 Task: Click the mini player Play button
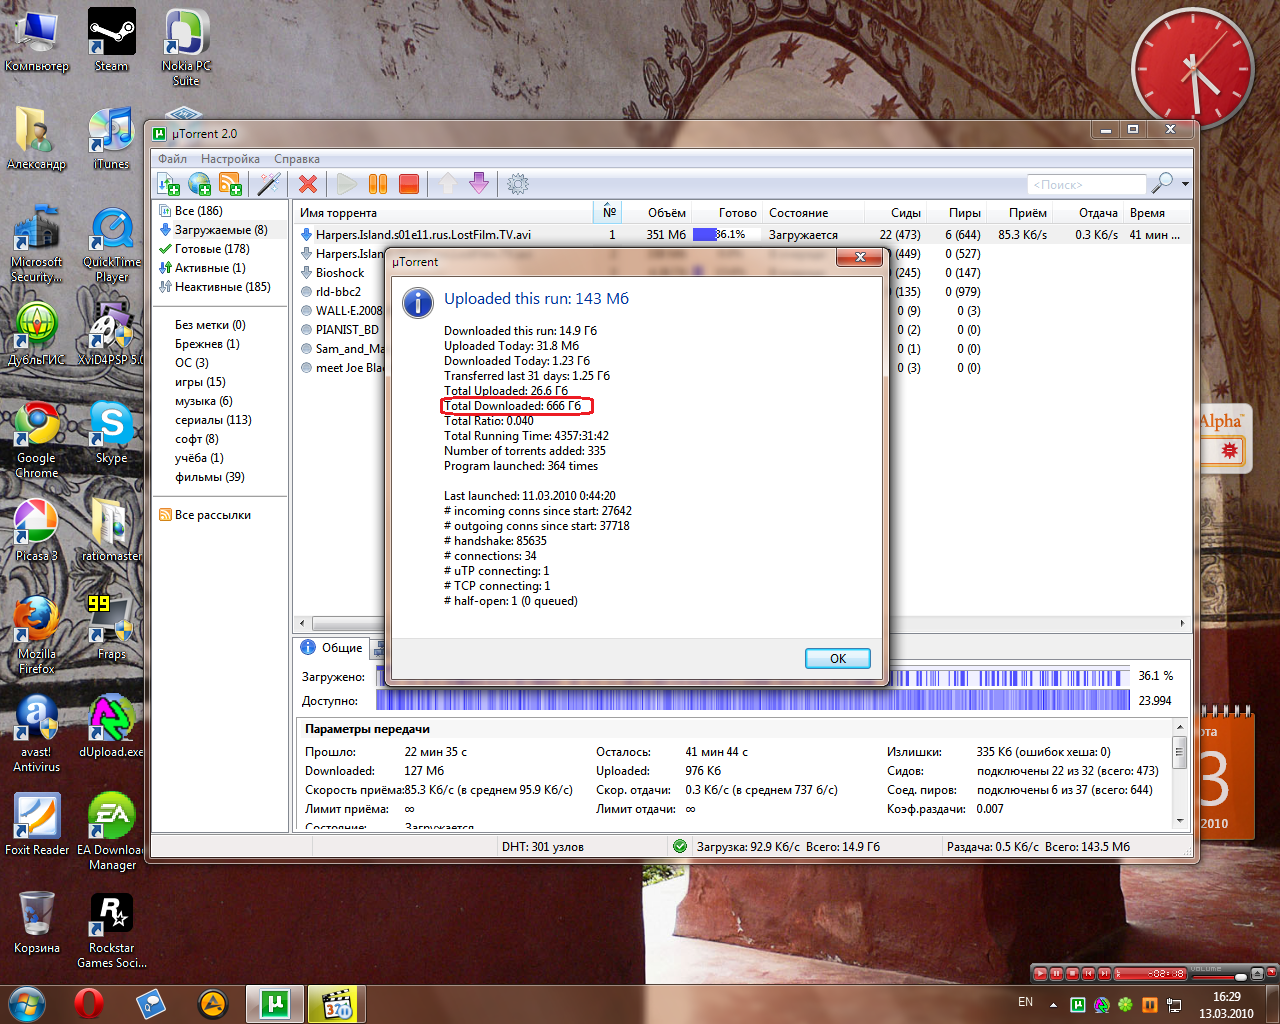click(x=1040, y=974)
